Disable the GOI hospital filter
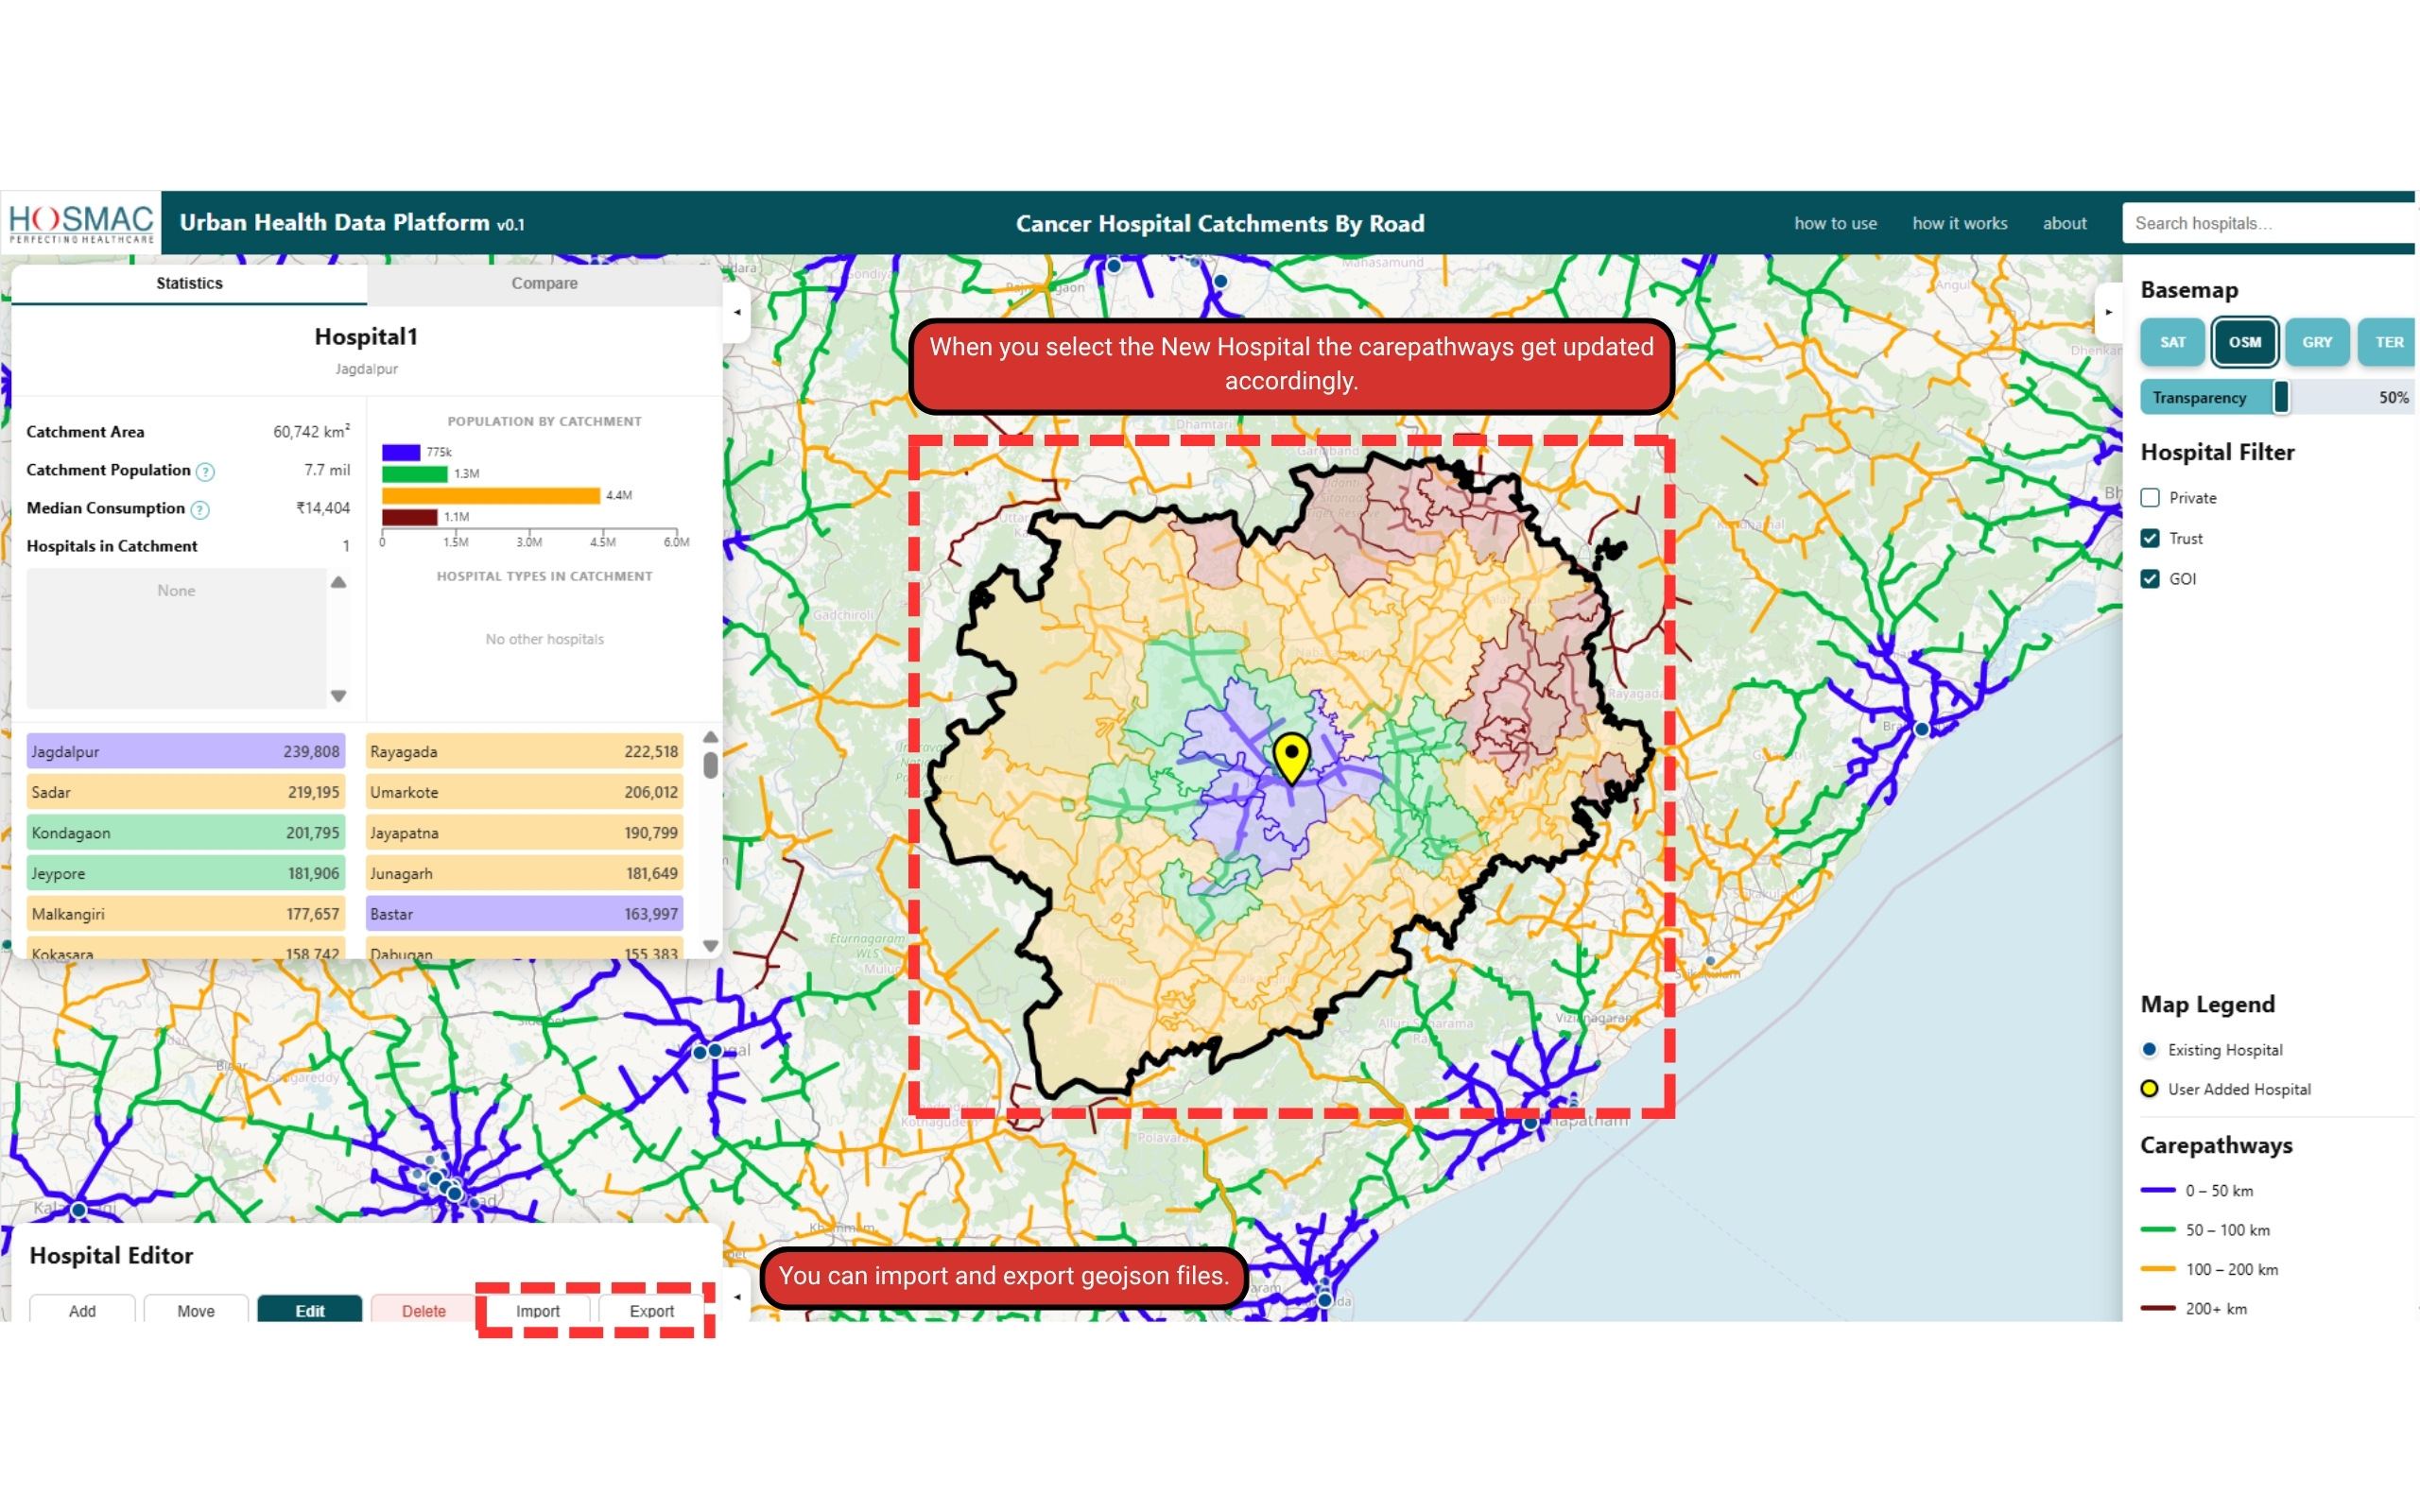The height and width of the screenshot is (1512, 2420). pyautogui.click(x=2150, y=579)
